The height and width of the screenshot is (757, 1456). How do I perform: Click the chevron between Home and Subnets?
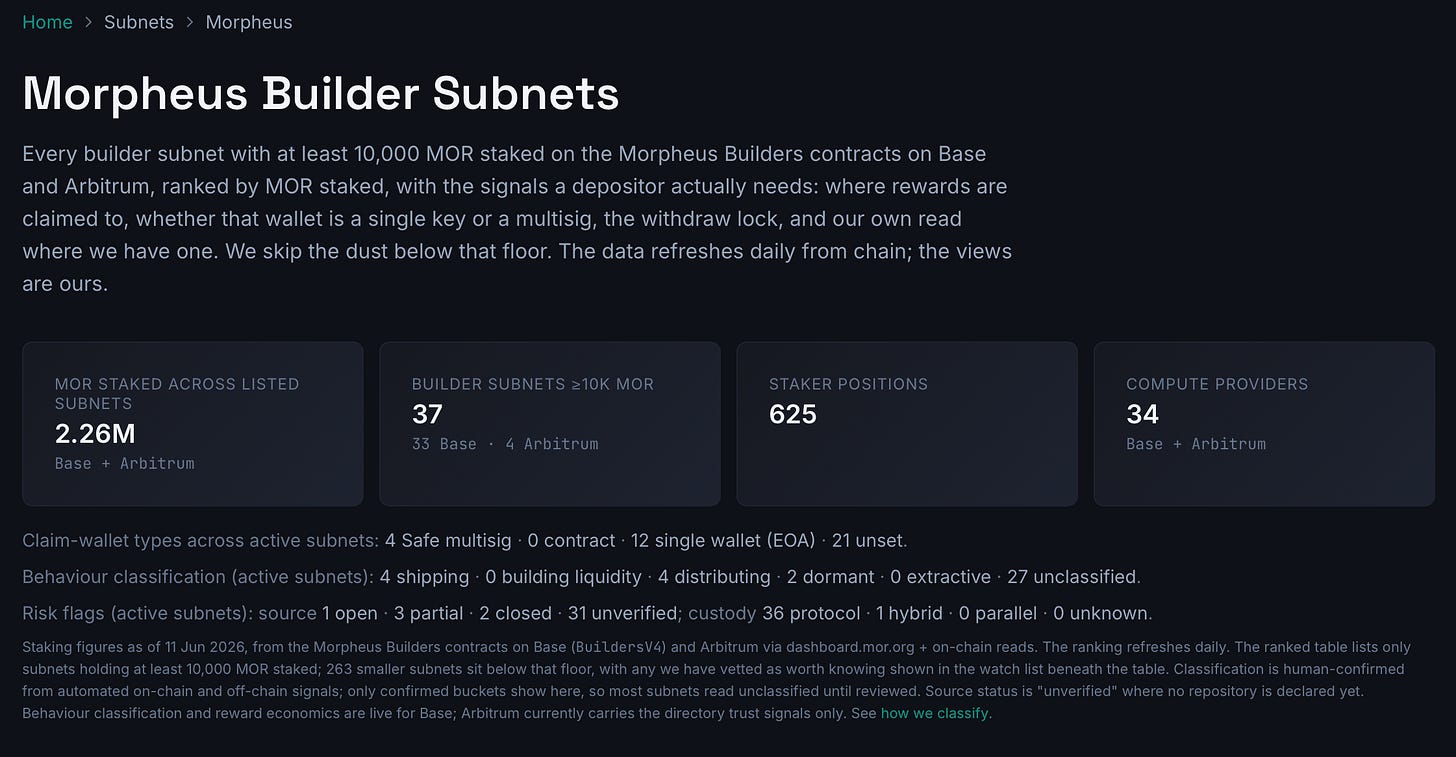point(89,22)
